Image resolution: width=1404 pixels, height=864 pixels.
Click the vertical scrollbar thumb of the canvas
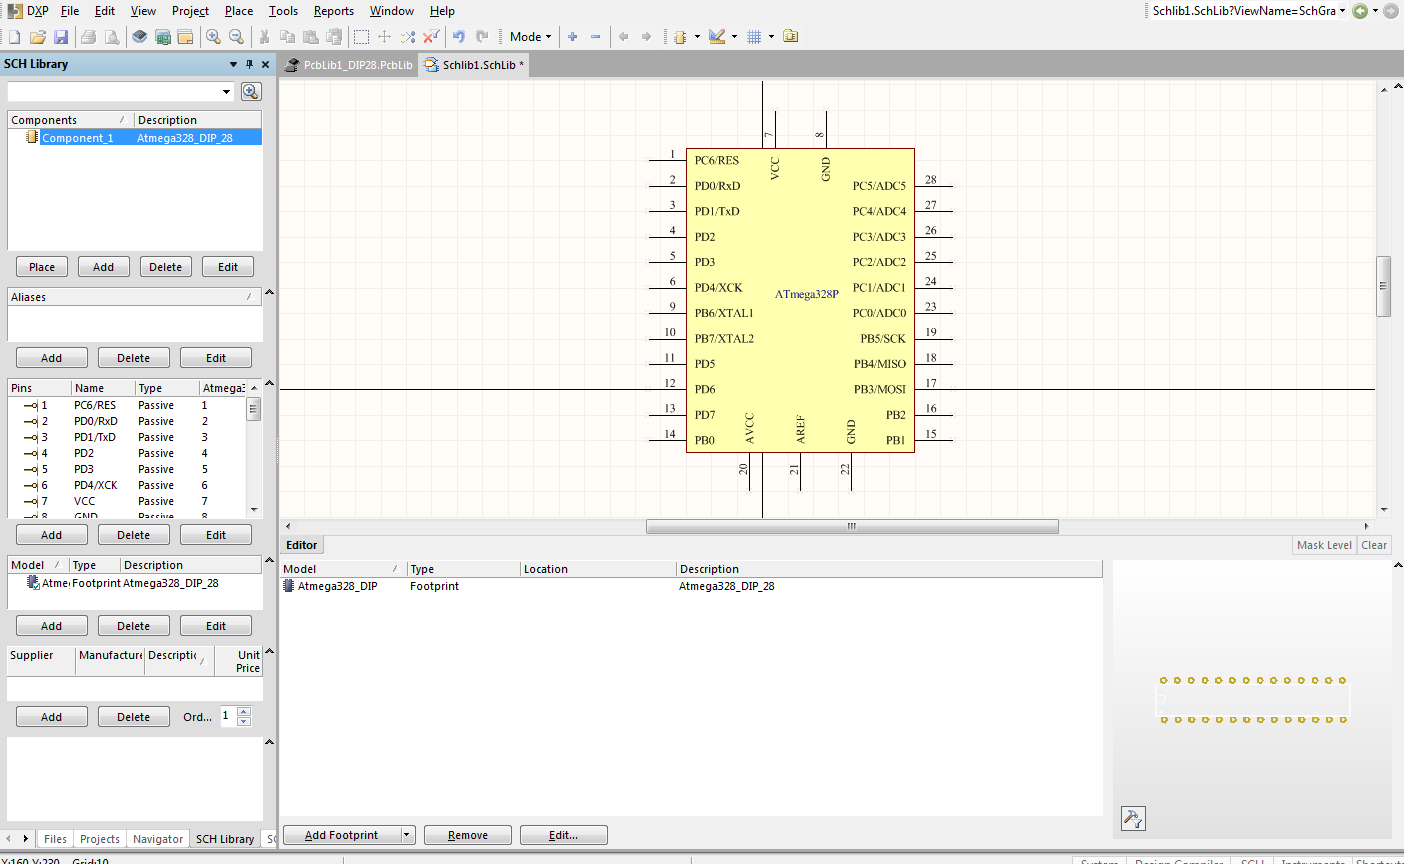coord(1384,286)
